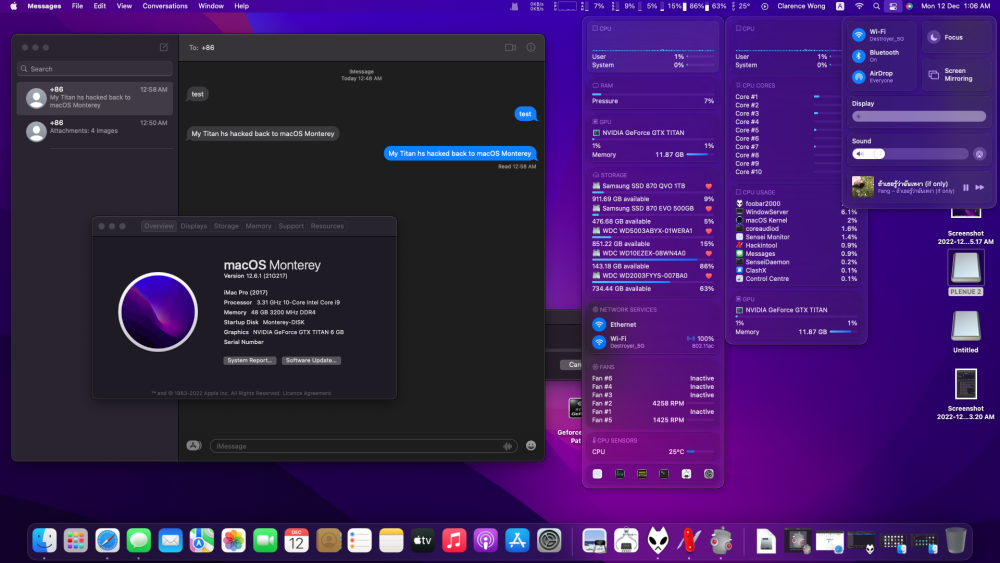Switch to Displays tab in About This Mac
1000x563 pixels.
[x=194, y=226]
